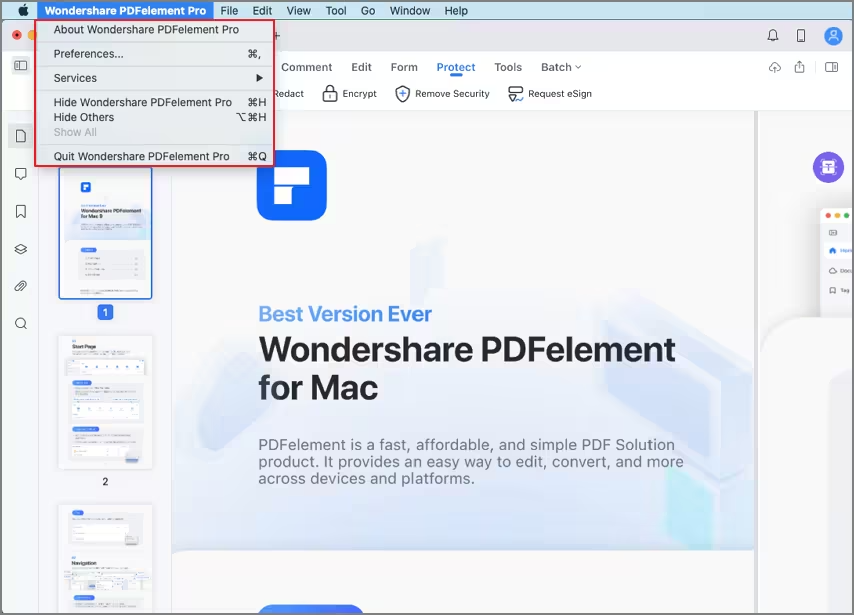Open the attachments paperclip icon
This screenshot has height=615, width=854.
click(21, 286)
